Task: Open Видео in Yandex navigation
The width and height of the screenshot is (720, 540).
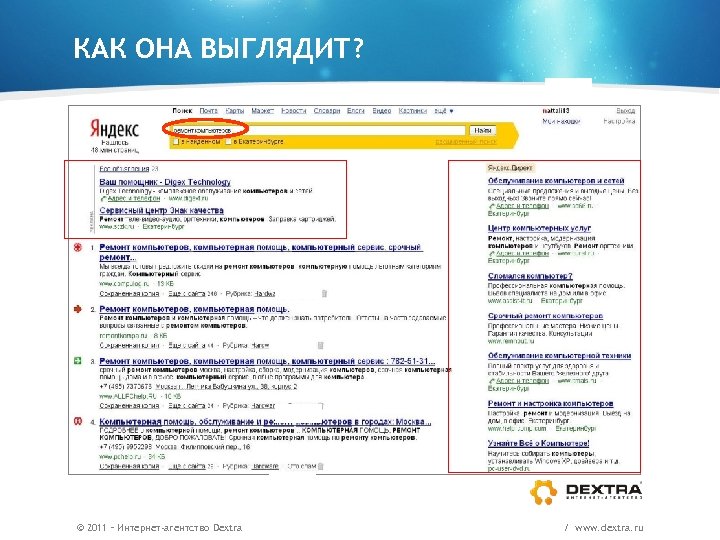Action: 382,111
